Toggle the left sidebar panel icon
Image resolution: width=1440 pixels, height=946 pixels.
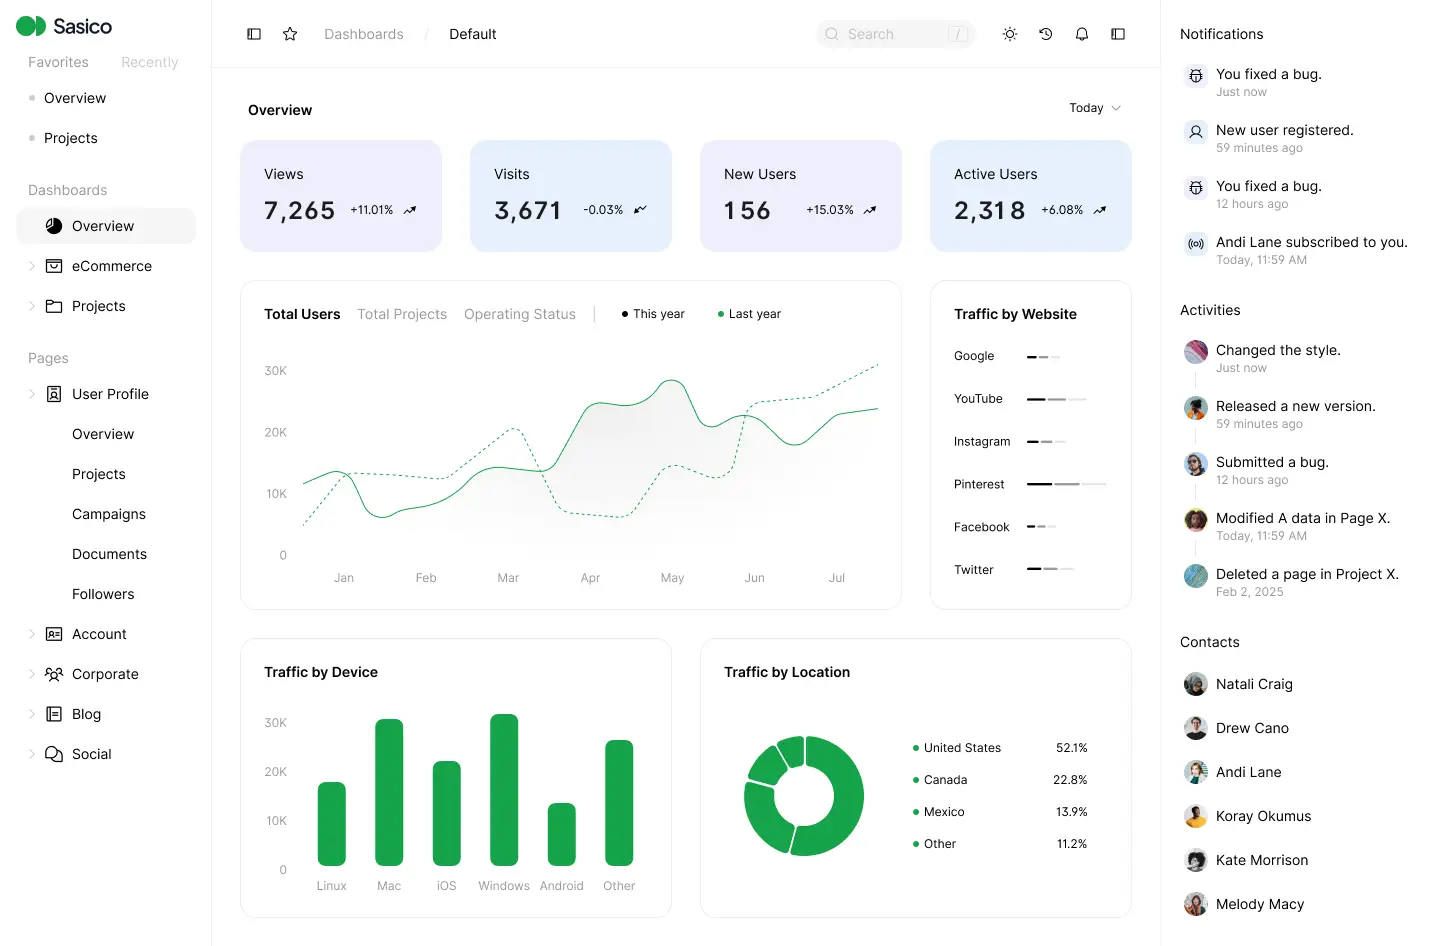tap(254, 34)
